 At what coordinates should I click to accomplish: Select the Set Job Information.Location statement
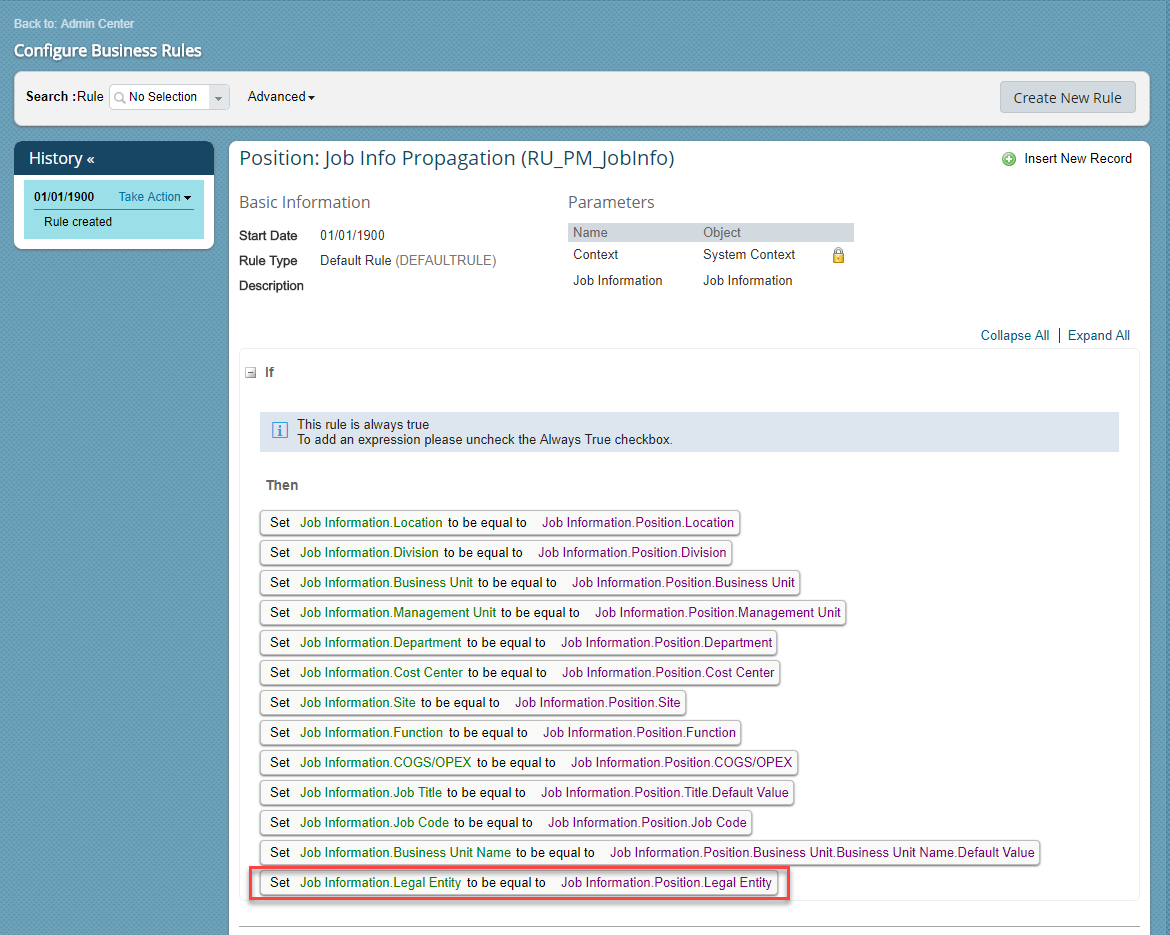(x=499, y=523)
